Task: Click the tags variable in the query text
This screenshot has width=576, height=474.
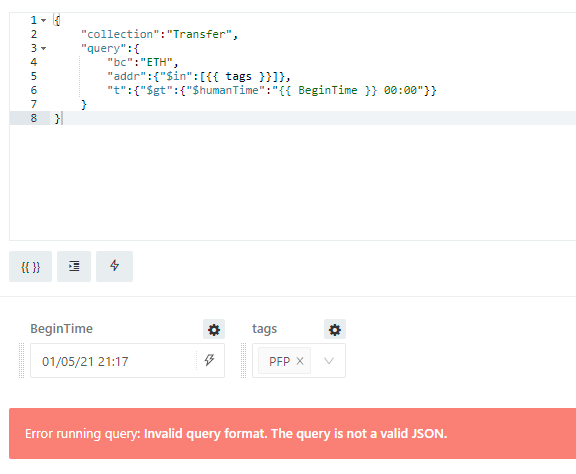Action: tap(238, 76)
